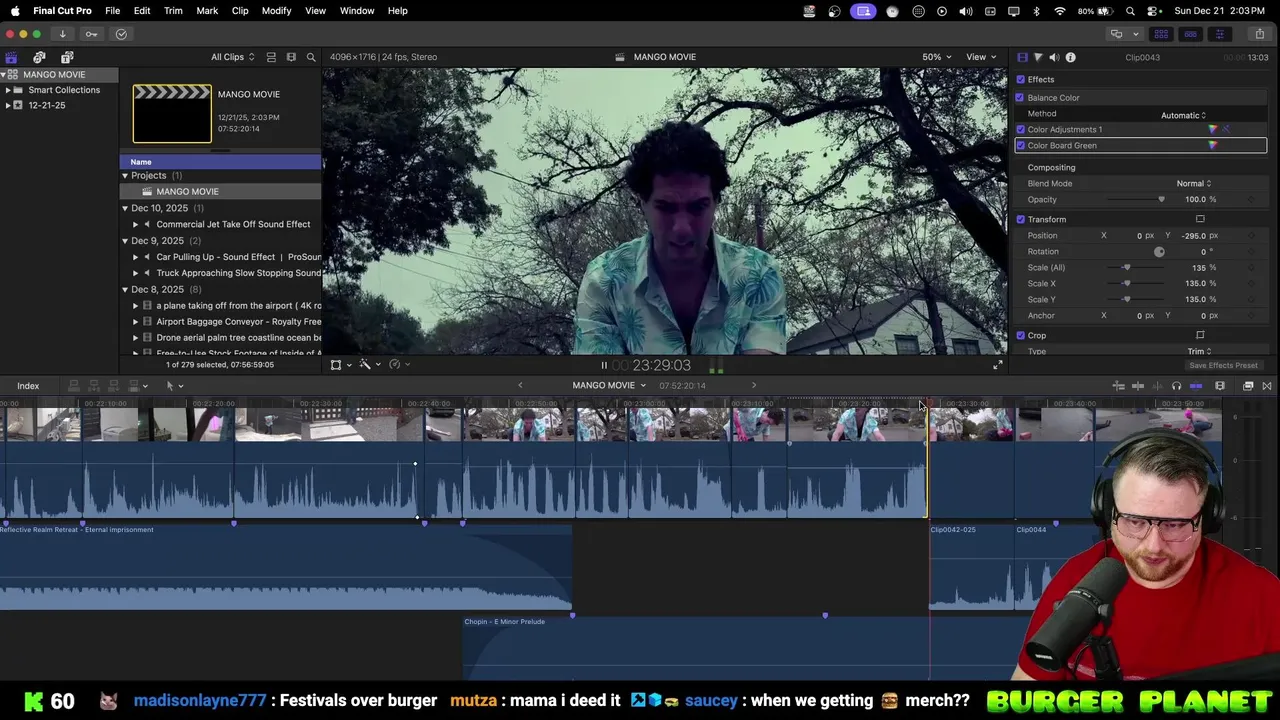Show Photos and Audio sidebar icon
Image resolution: width=1280 pixels, height=720 pixels.
click(x=39, y=57)
